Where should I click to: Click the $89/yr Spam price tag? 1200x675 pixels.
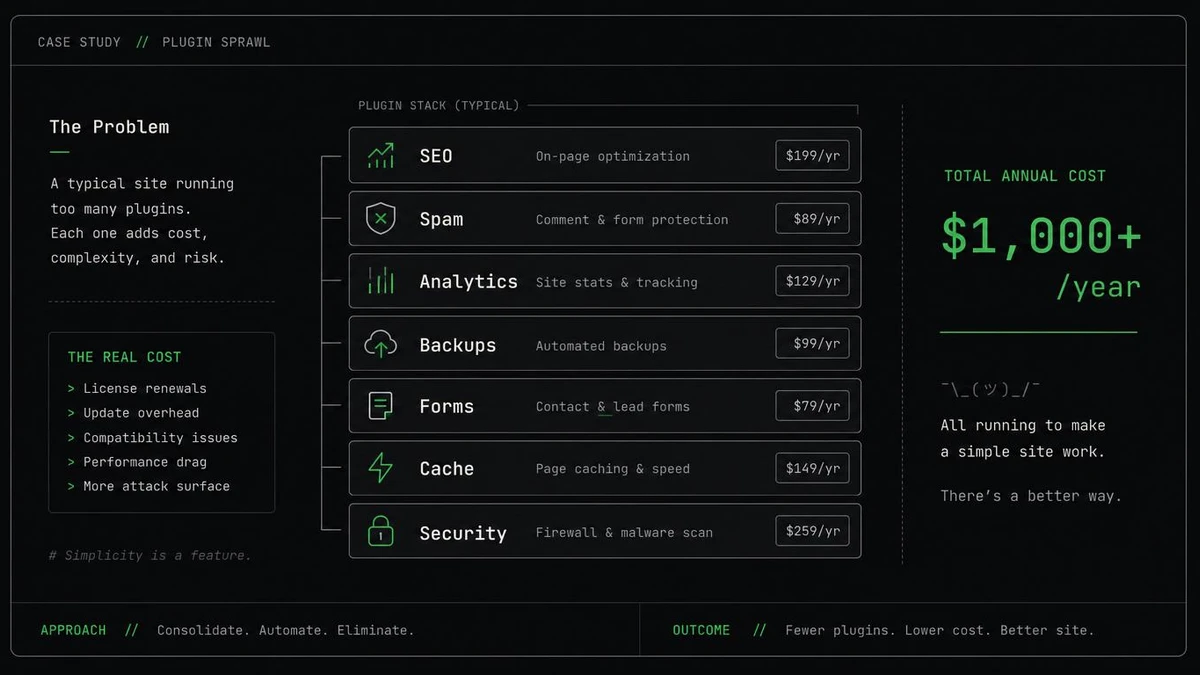click(812, 218)
